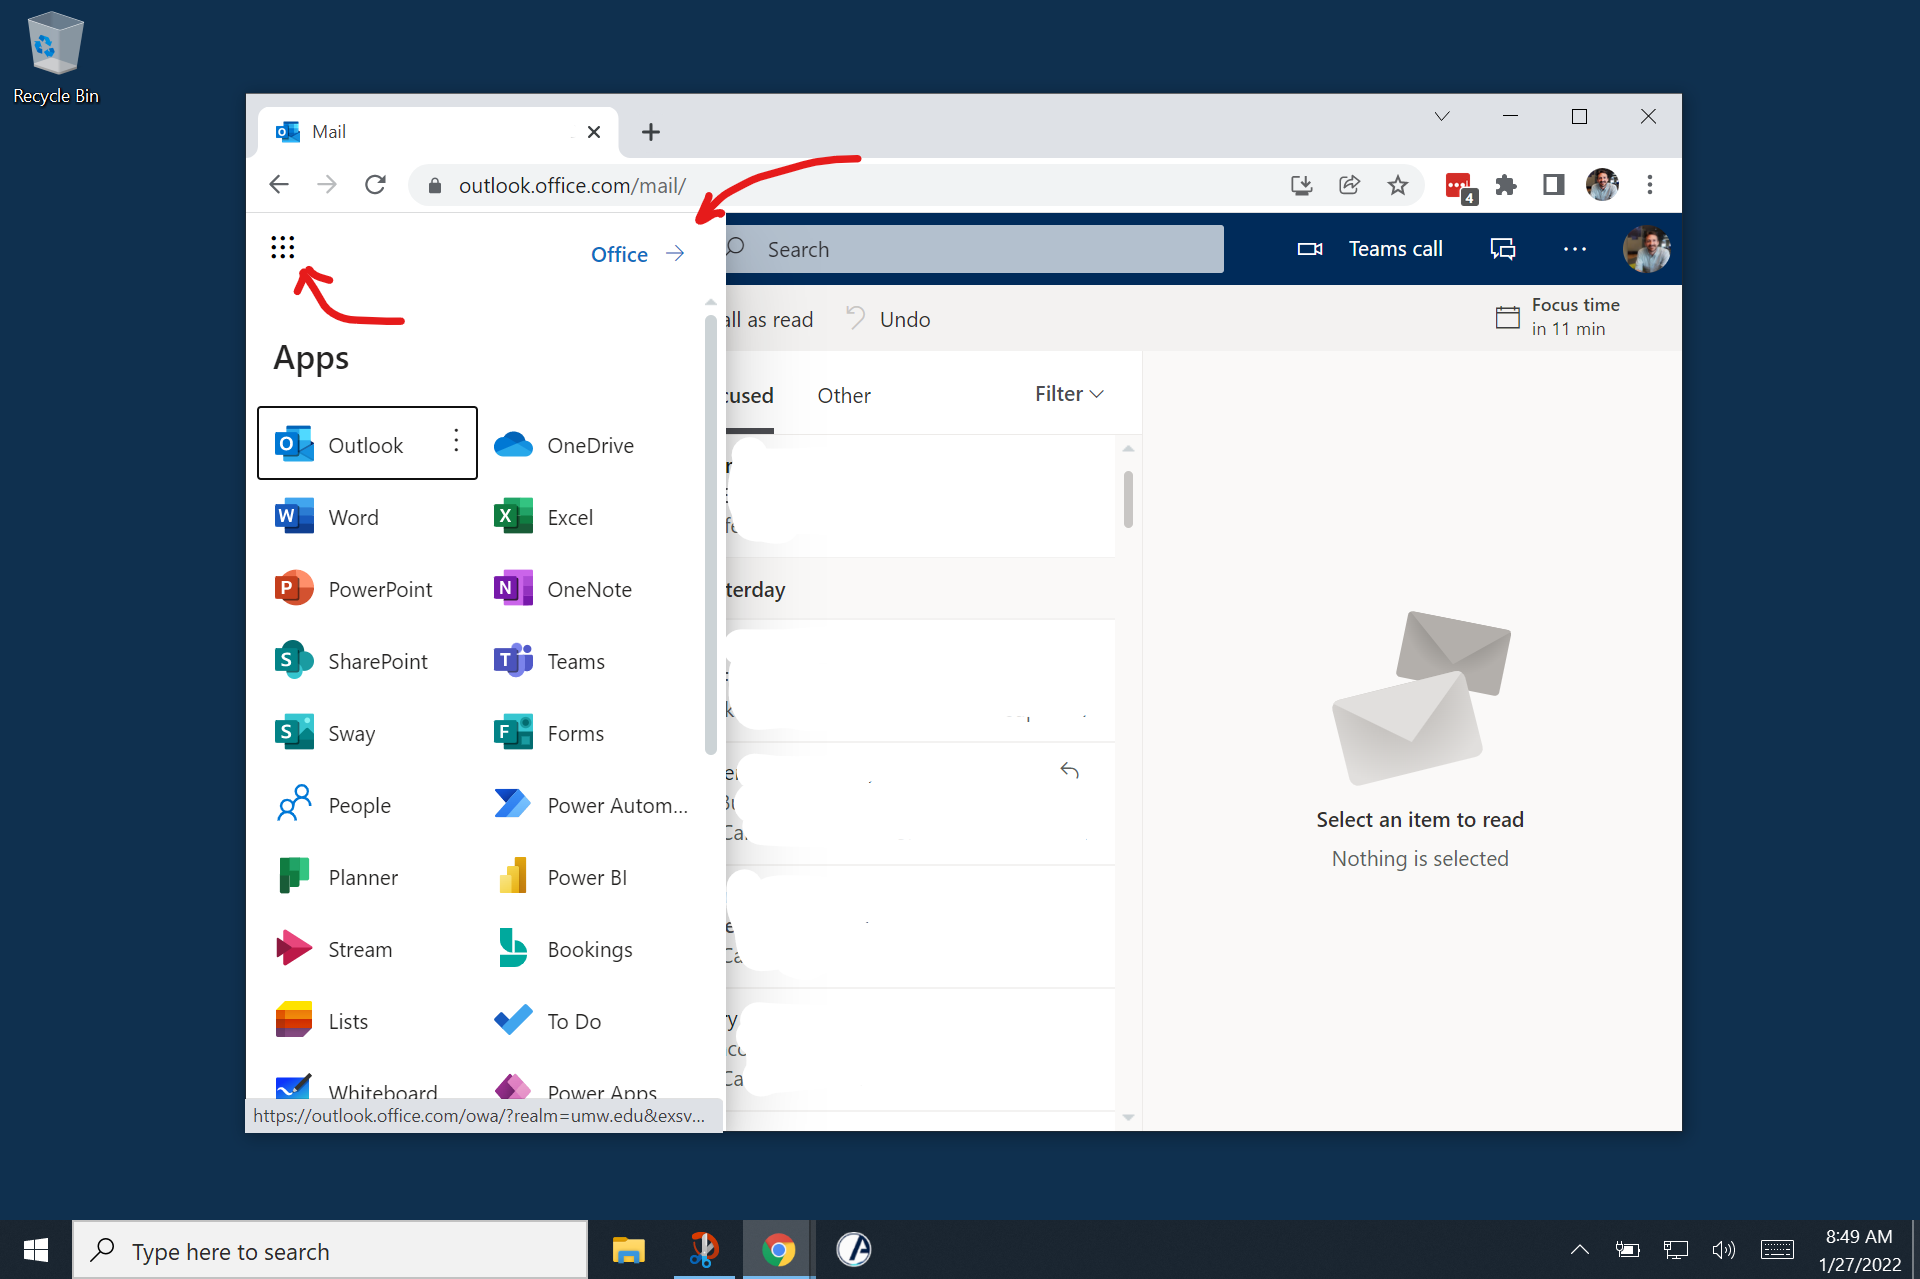Image resolution: width=1920 pixels, height=1279 pixels.
Task: Click the Apps panel scrollbar
Action: [711, 535]
